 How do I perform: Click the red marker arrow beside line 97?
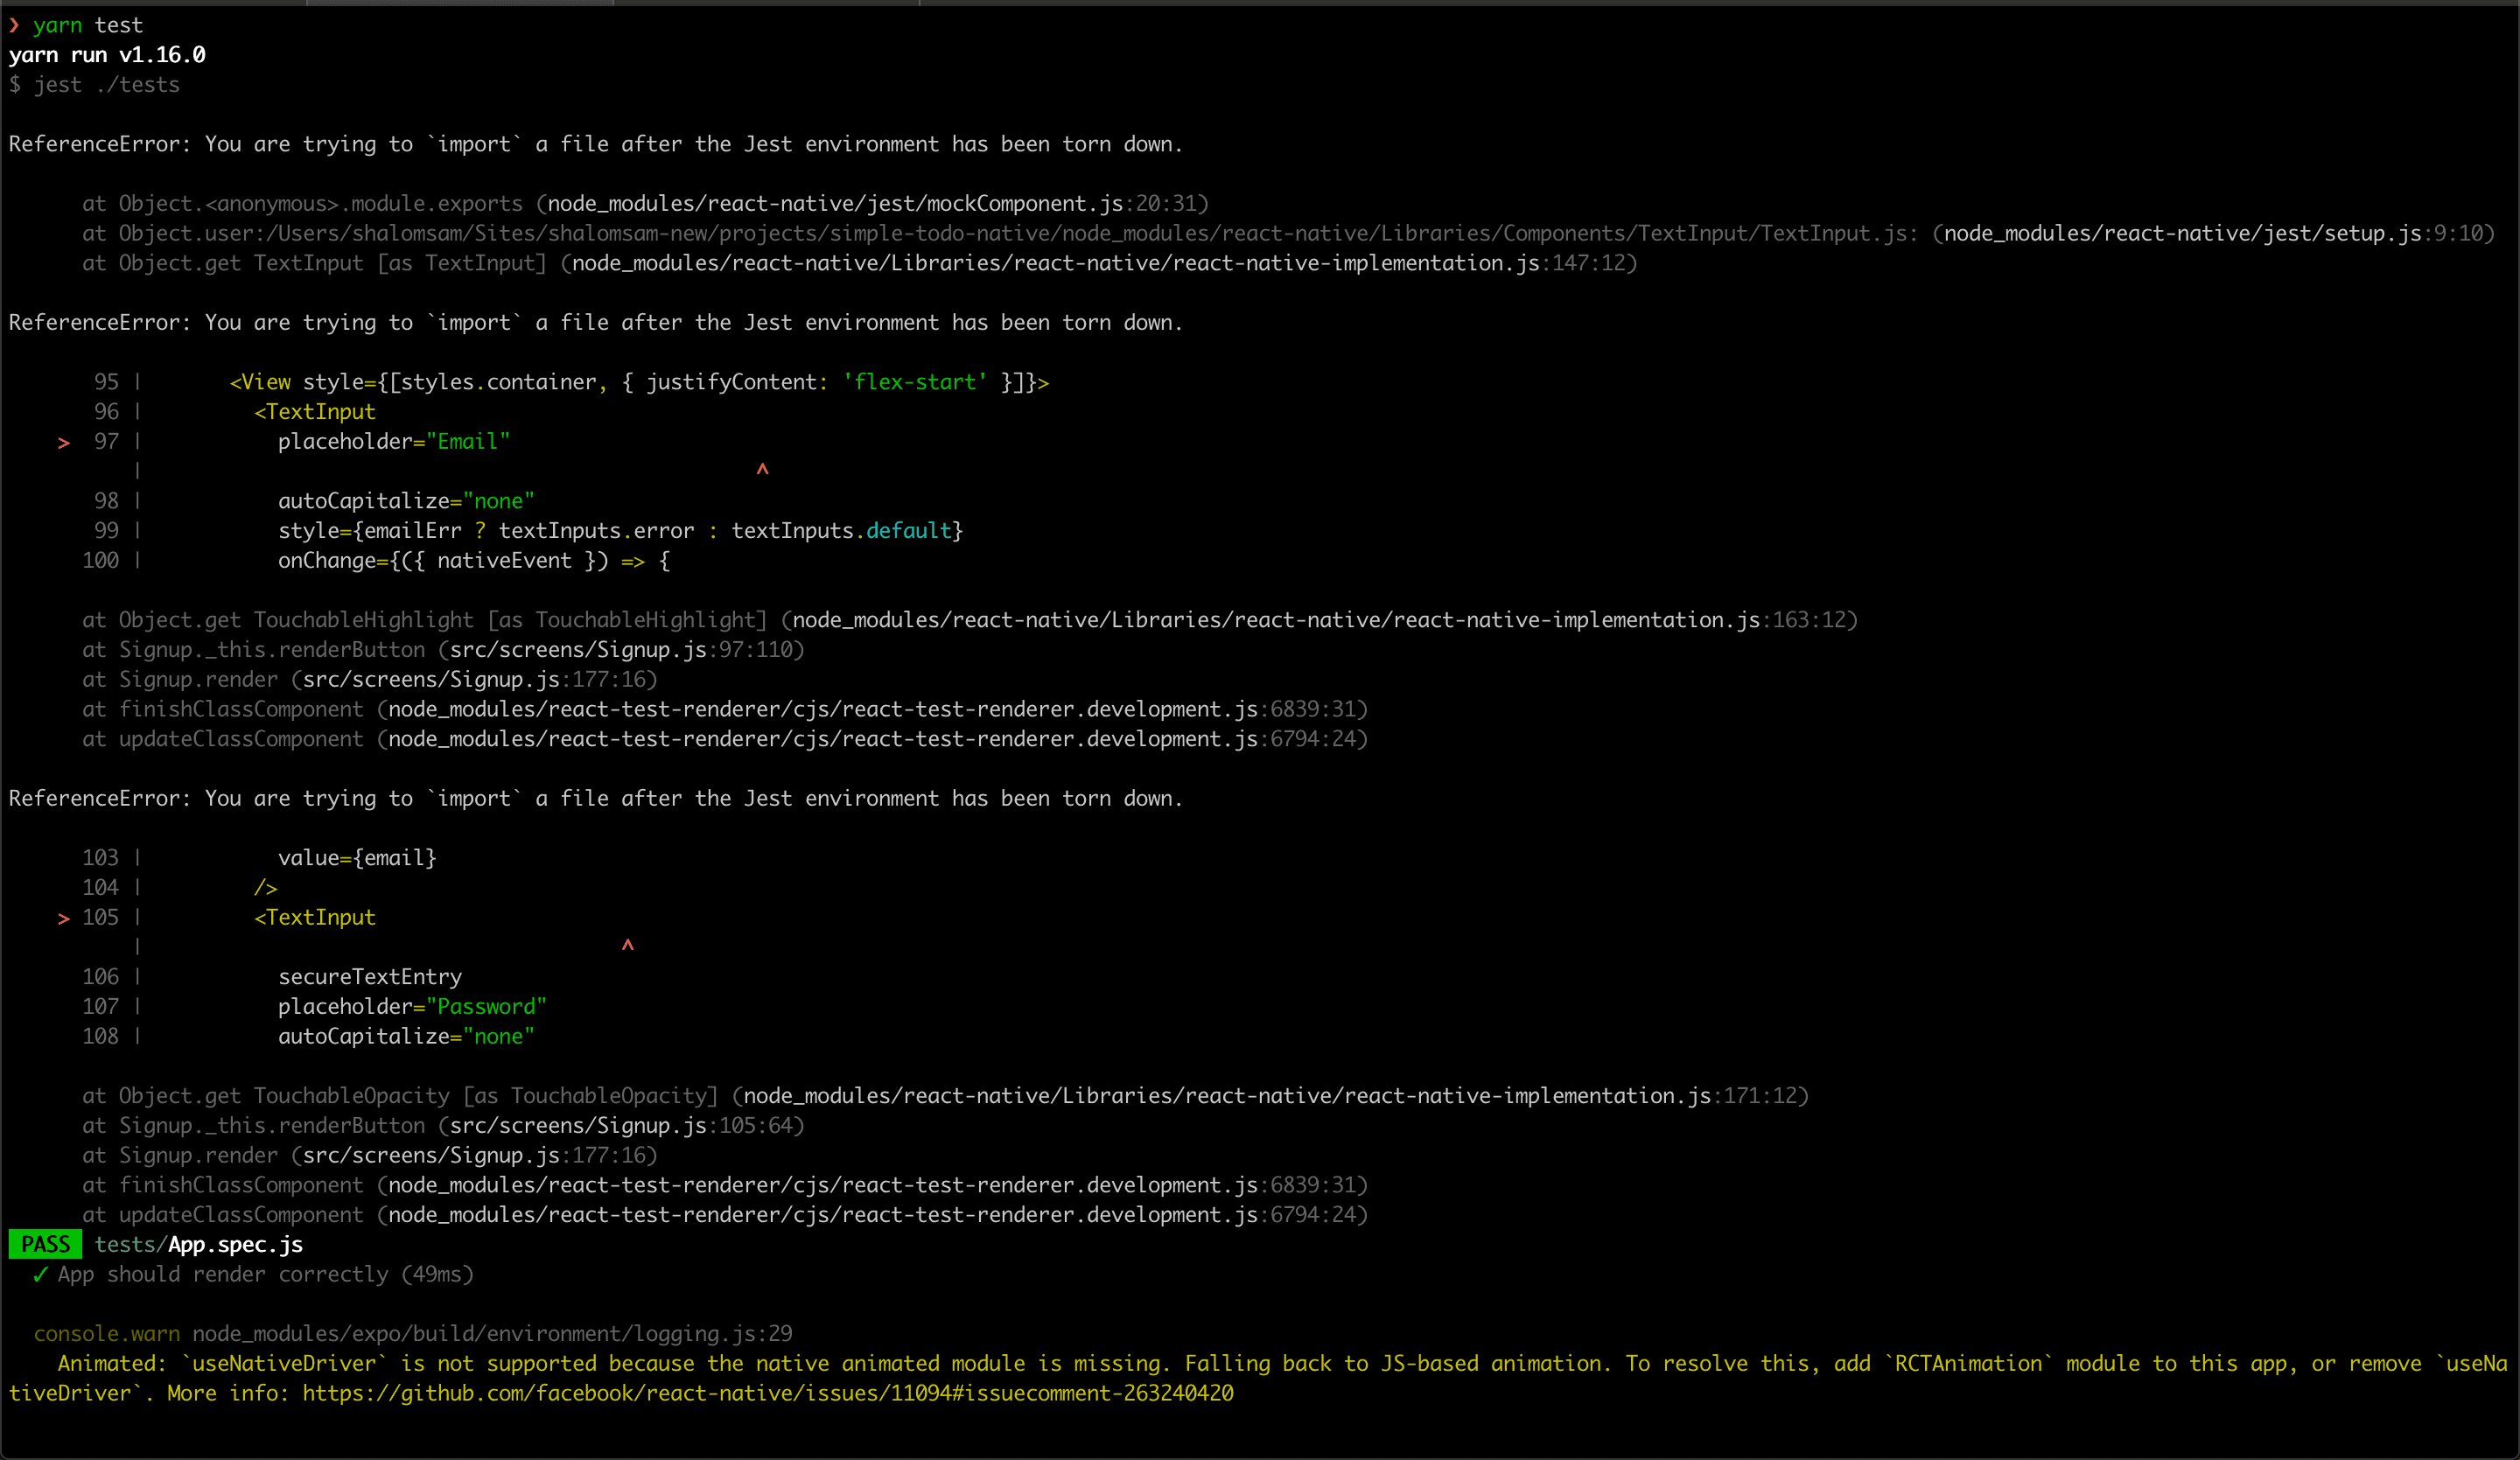point(64,442)
